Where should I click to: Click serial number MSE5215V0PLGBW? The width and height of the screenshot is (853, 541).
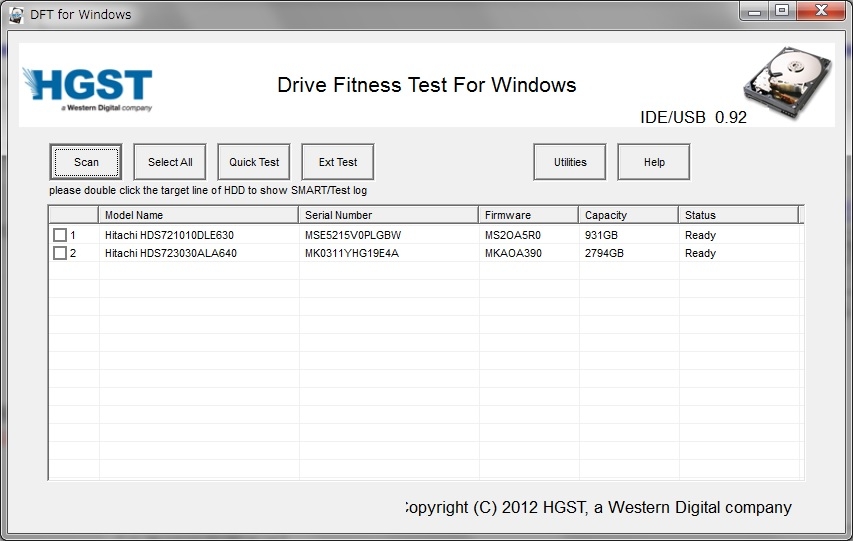click(x=353, y=235)
